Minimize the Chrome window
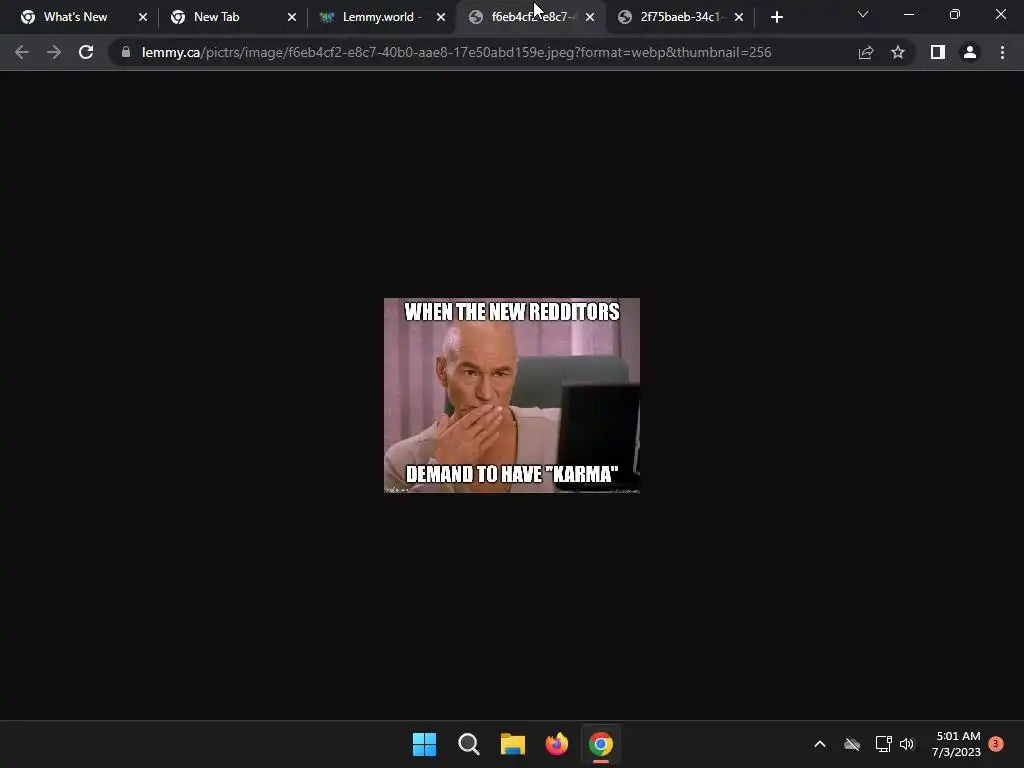This screenshot has height=768, width=1024. click(x=908, y=14)
